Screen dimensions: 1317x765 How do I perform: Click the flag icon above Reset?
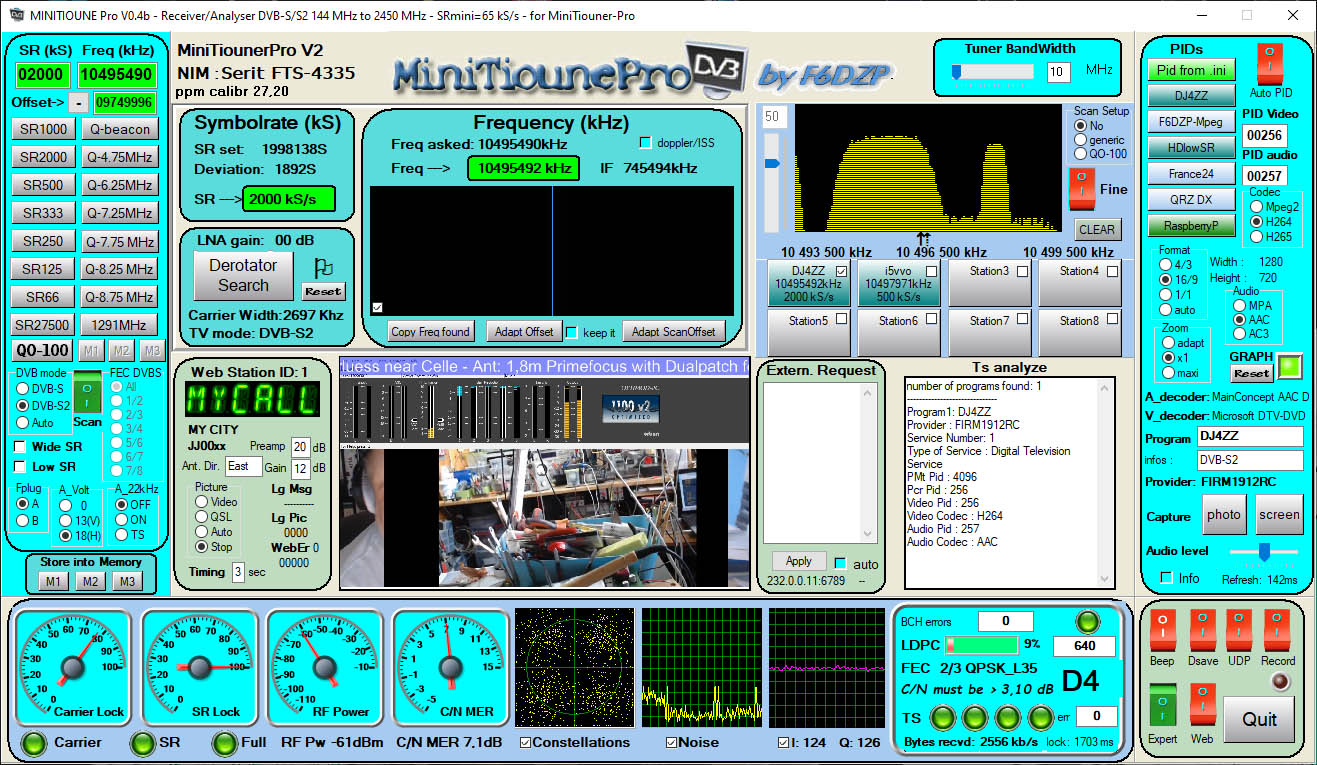coord(323,268)
